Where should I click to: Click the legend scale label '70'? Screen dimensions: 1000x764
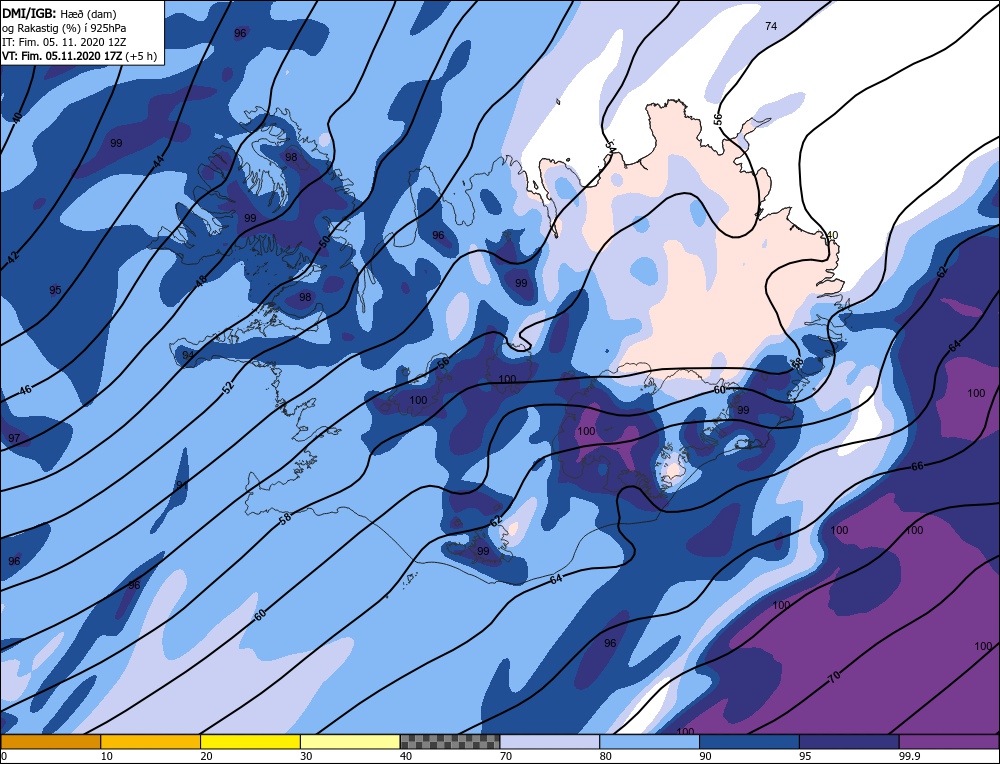point(506,756)
